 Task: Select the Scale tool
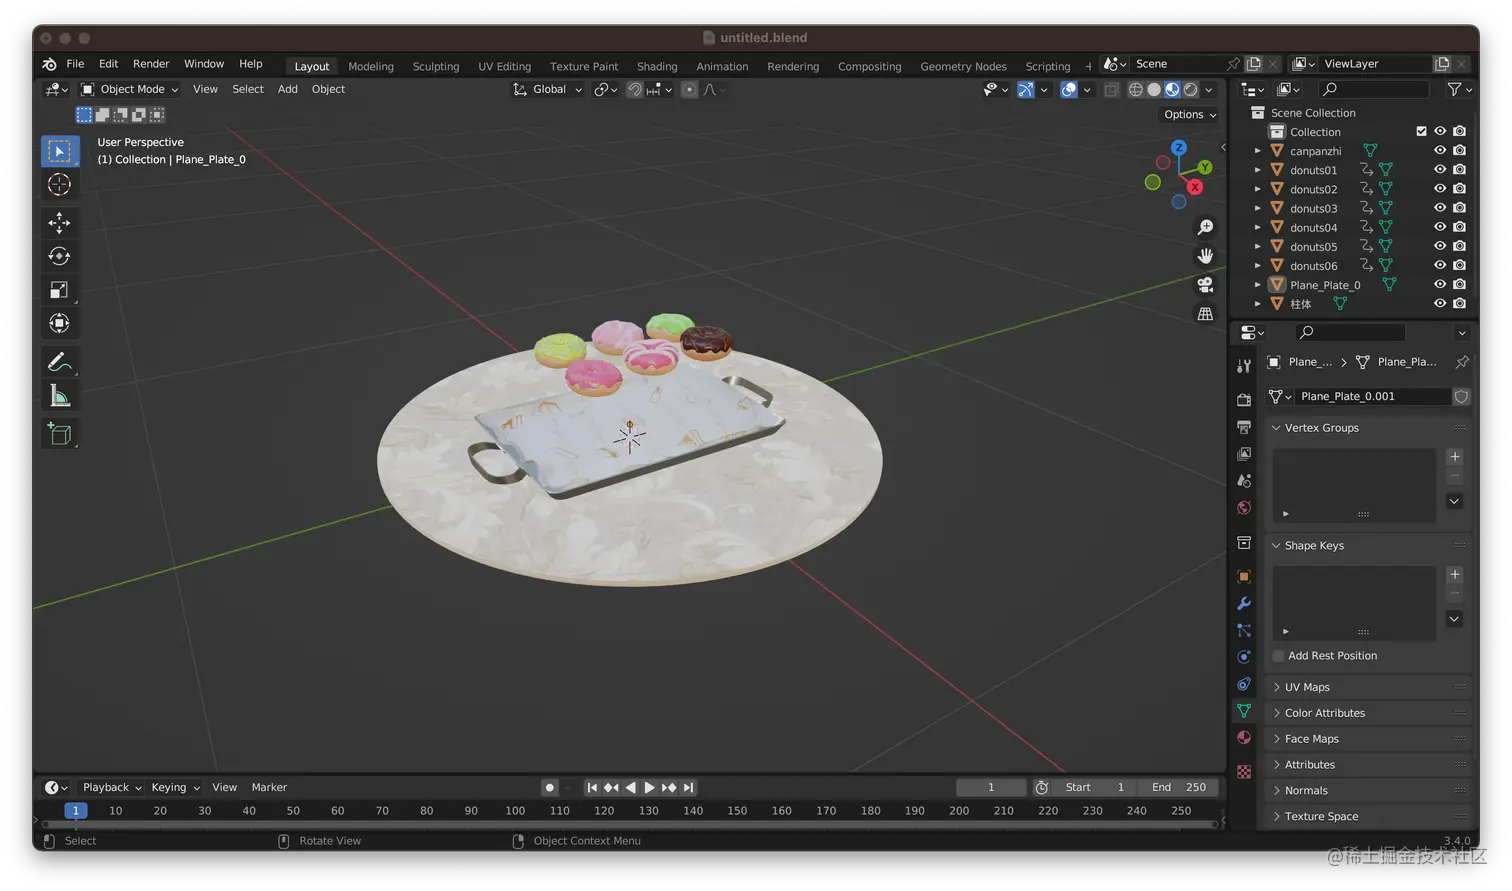[59, 290]
